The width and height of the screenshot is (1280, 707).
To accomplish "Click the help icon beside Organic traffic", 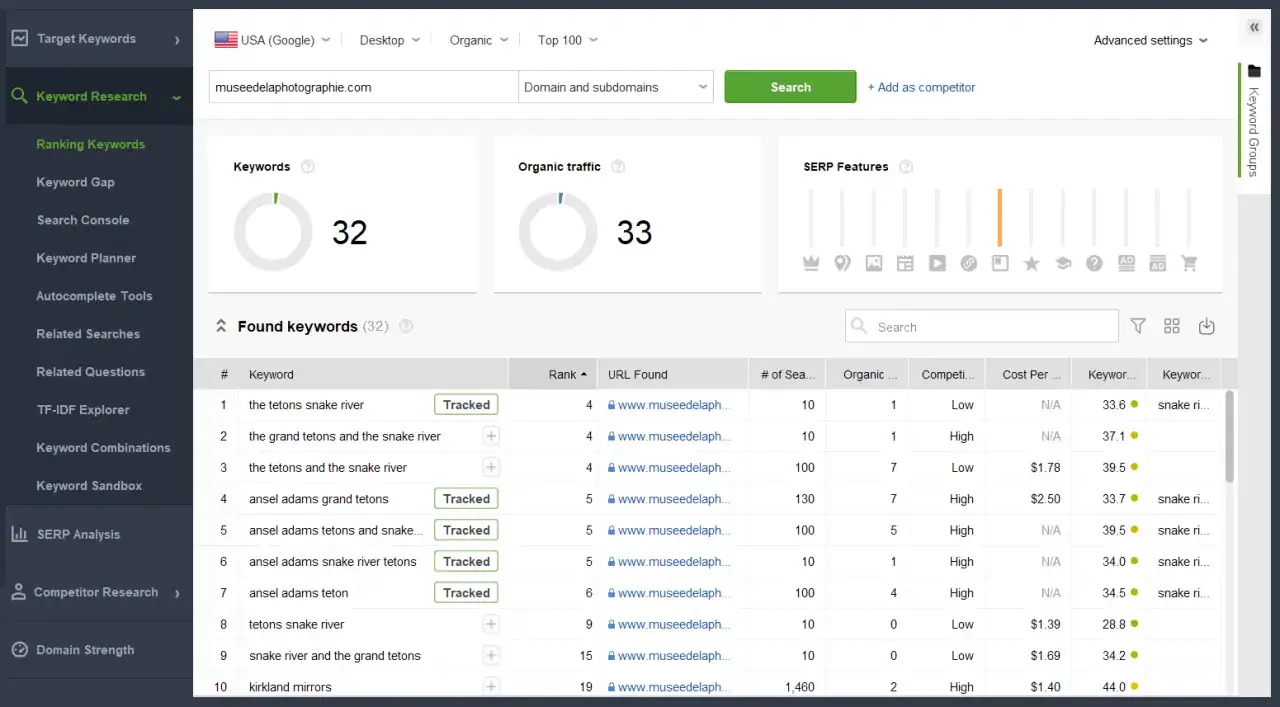I will [x=618, y=167].
